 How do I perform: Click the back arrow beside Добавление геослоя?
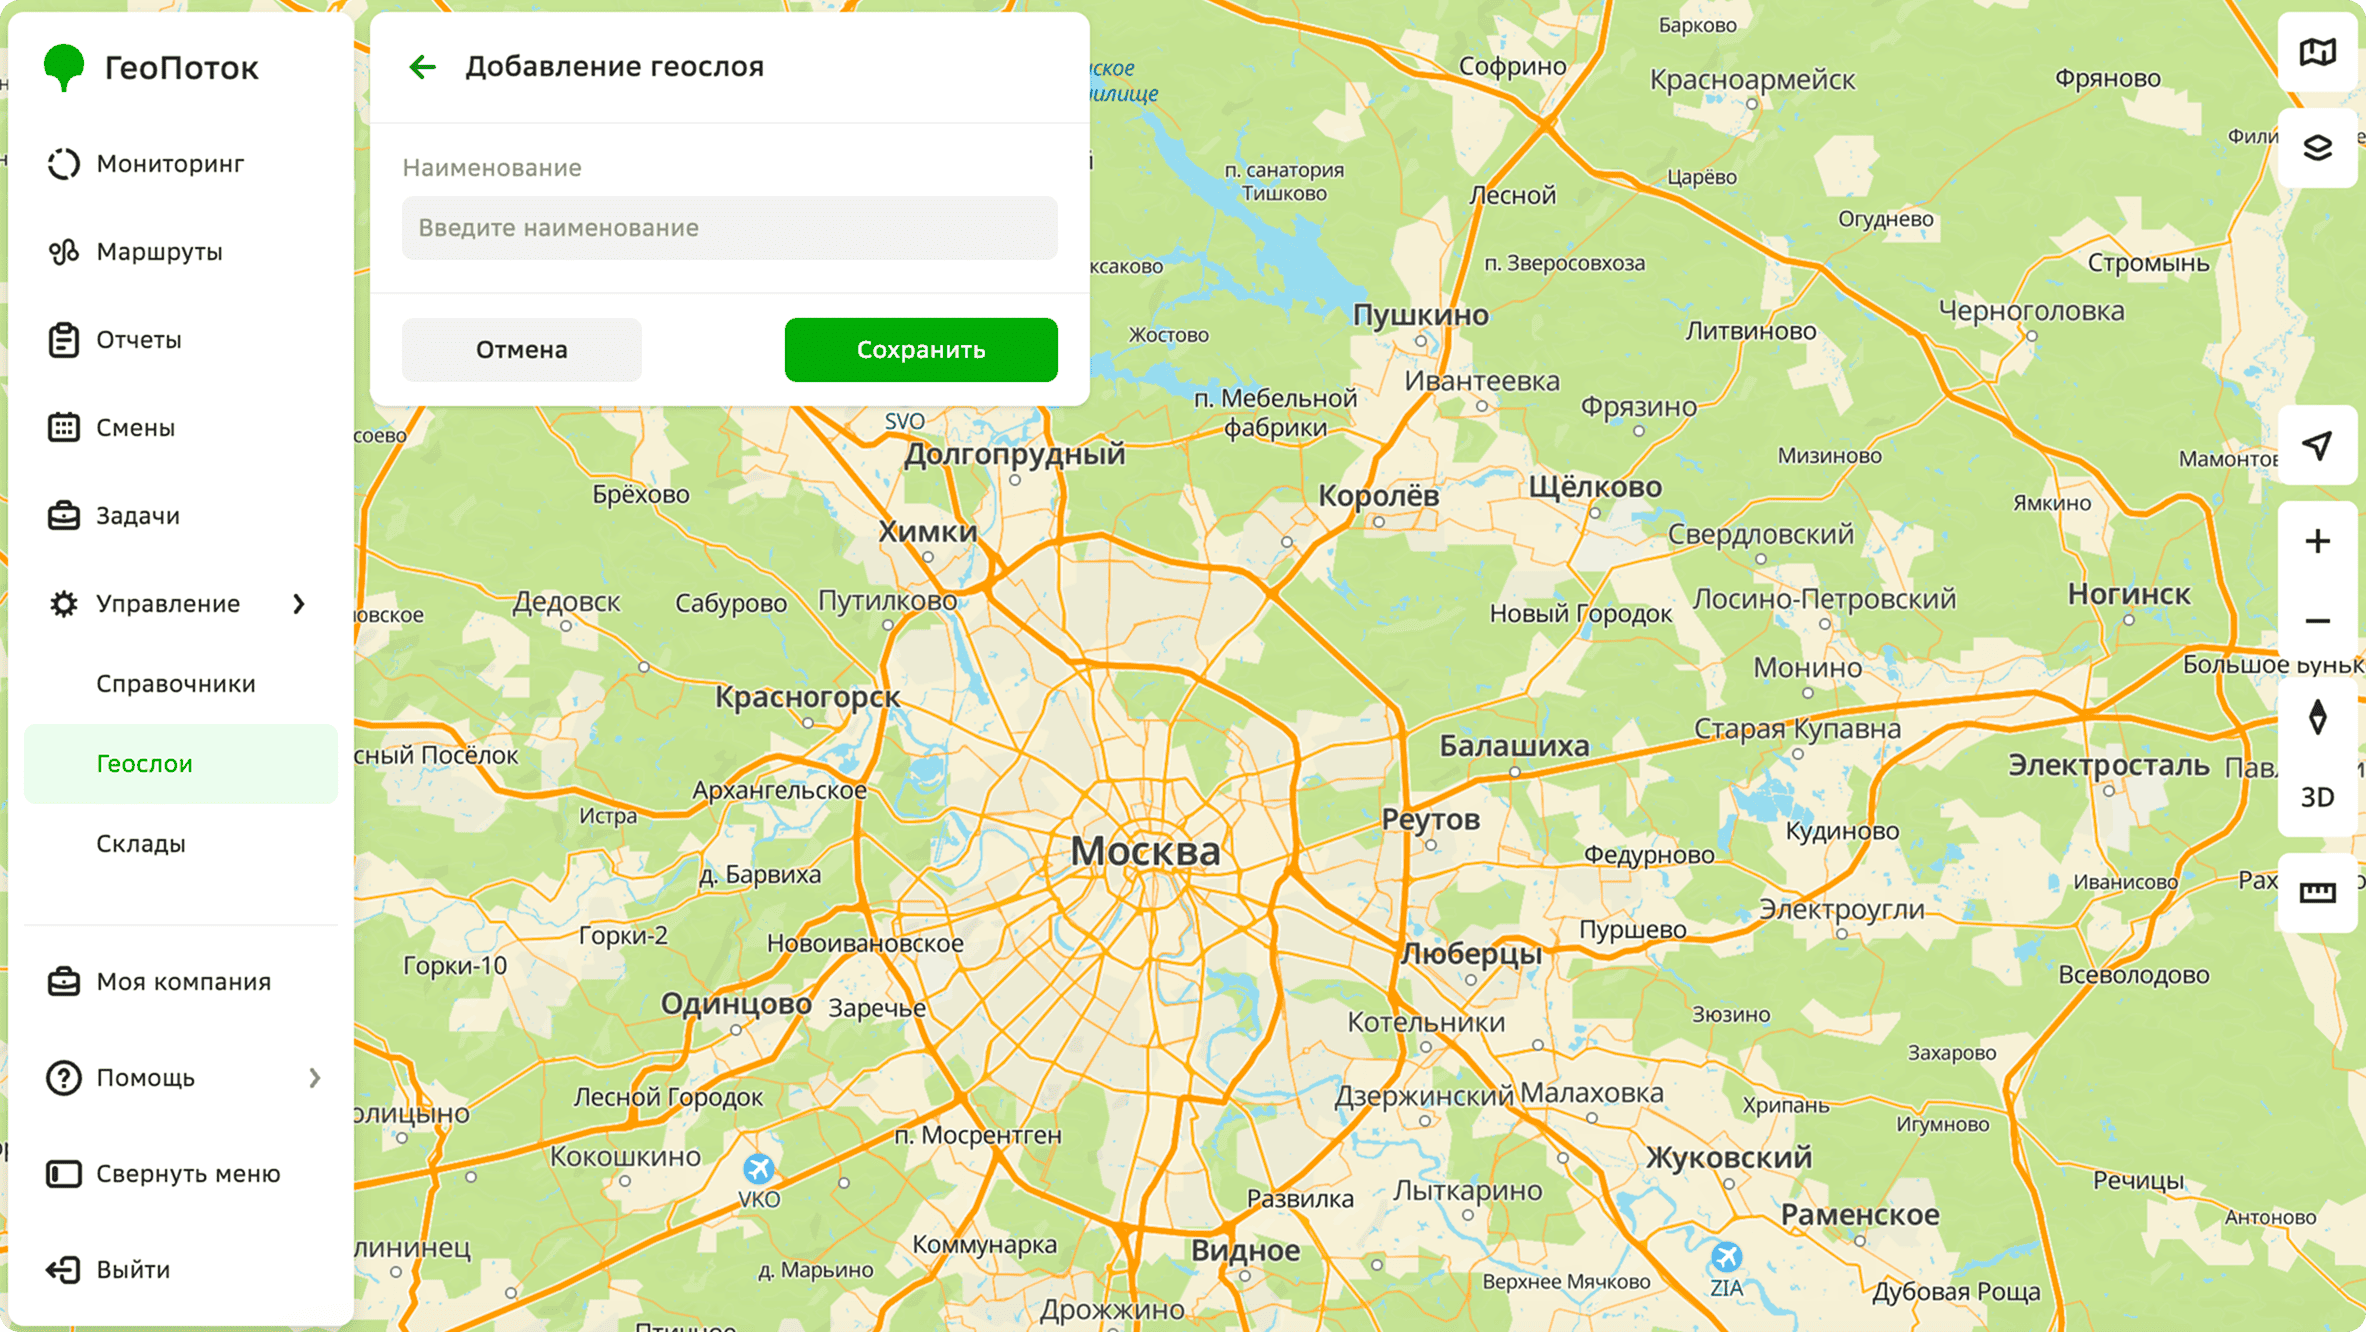point(422,67)
